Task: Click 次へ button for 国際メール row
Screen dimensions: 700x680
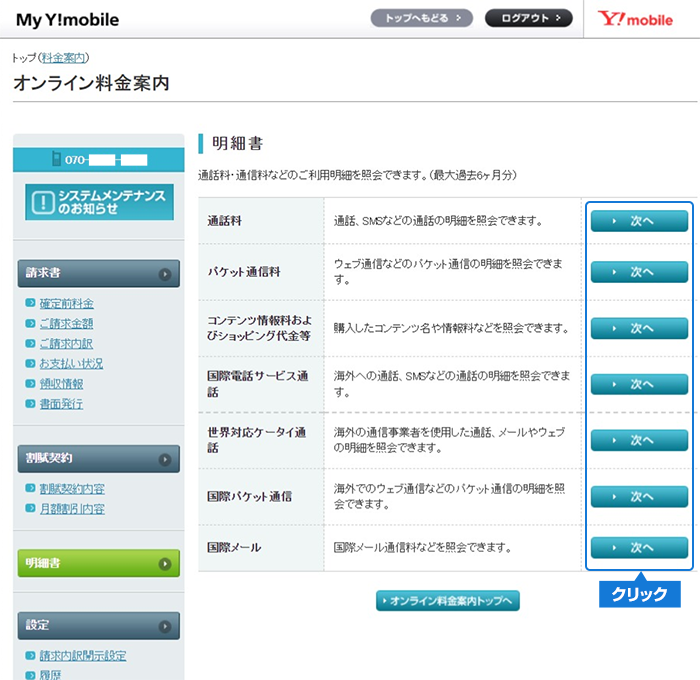Action: [639, 547]
